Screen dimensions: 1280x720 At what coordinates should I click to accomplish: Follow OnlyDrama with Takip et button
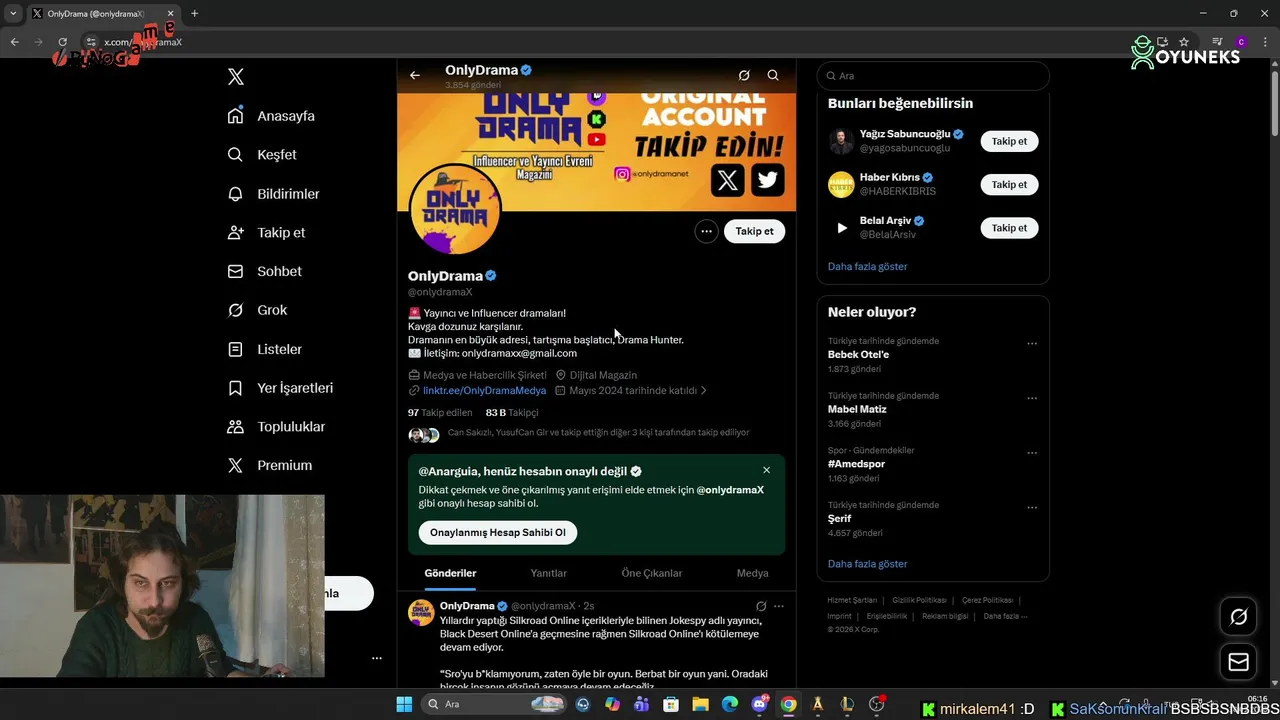tap(754, 231)
